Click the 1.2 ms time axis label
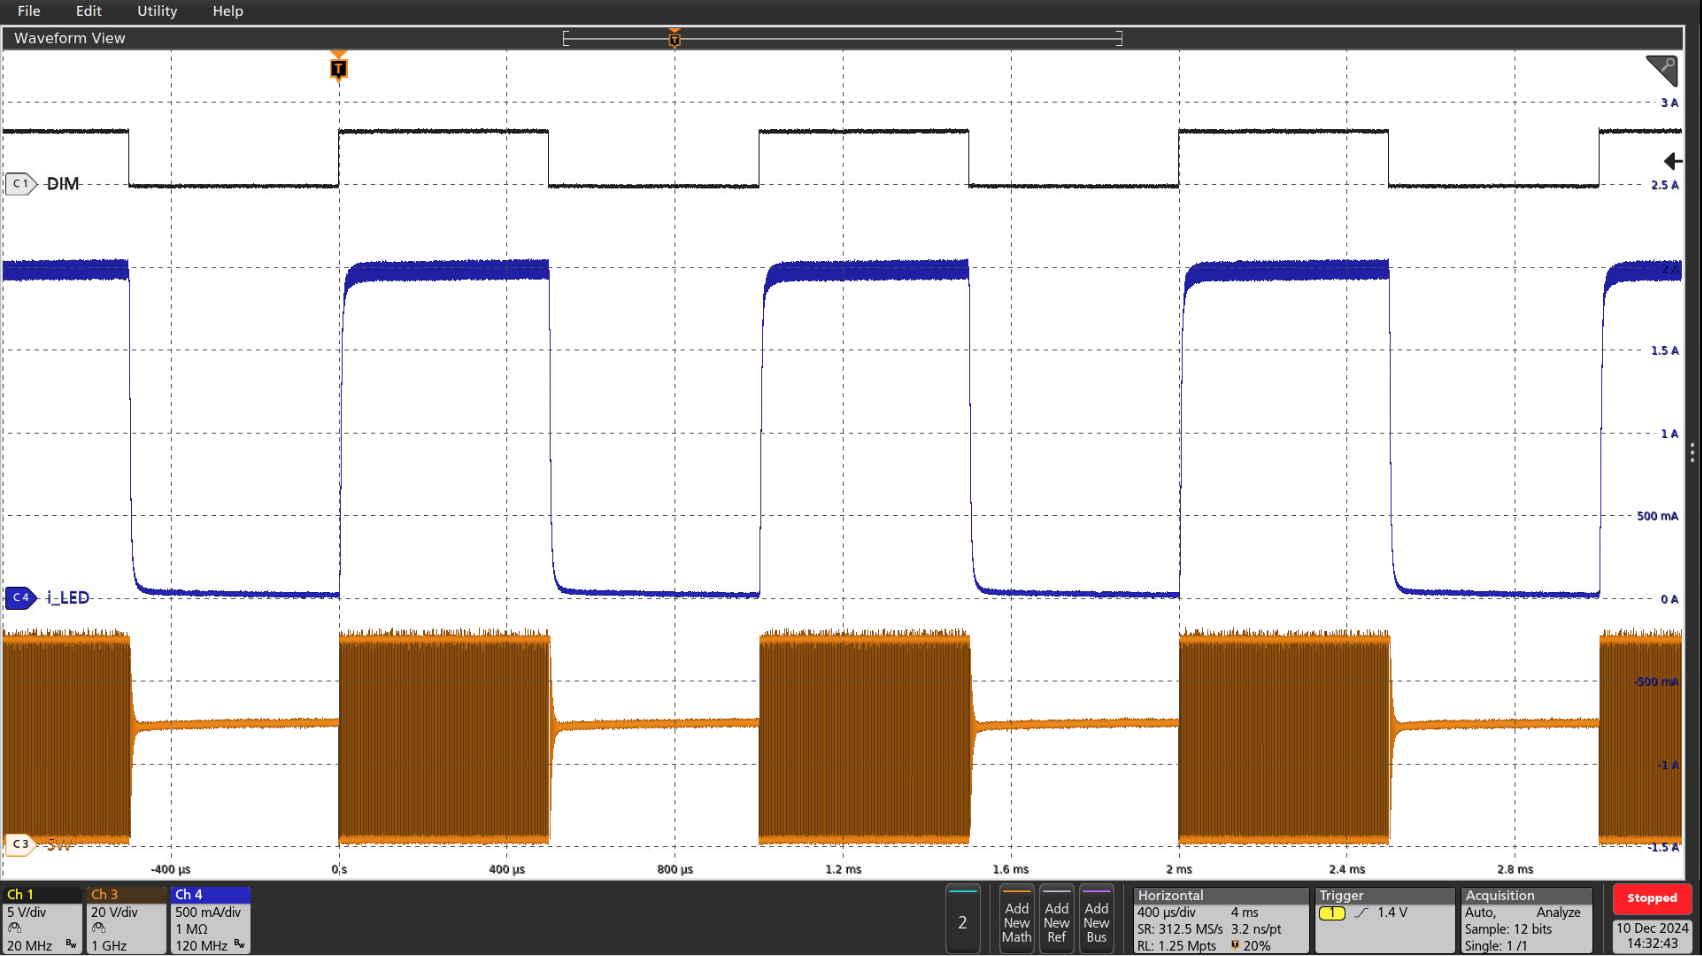The height and width of the screenshot is (956, 1702). click(x=843, y=869)
